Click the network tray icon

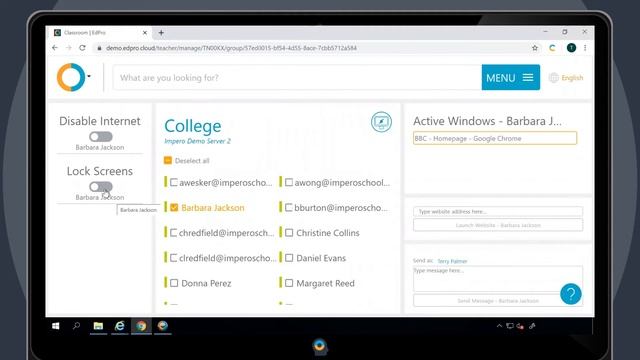tap(510, 326)
